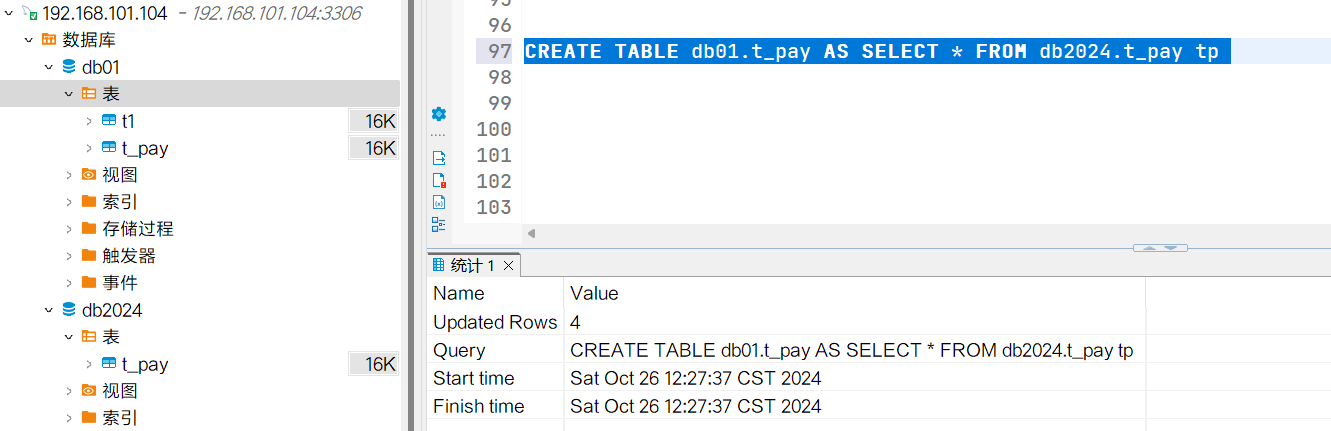1331x431 pixels.
Task: Collapse the db01 database node
Action: tap(48, 67)
